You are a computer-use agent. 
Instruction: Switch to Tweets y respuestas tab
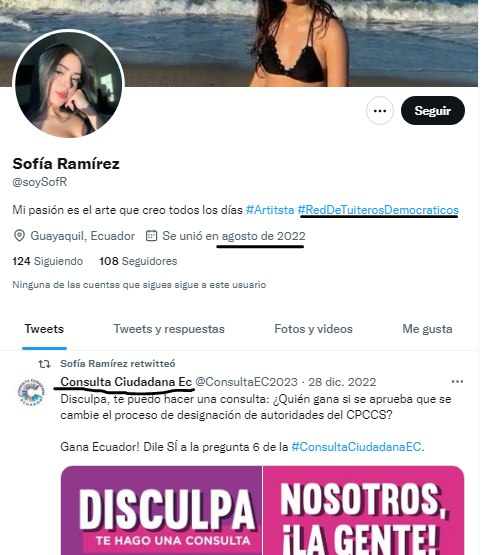point(169,329)
